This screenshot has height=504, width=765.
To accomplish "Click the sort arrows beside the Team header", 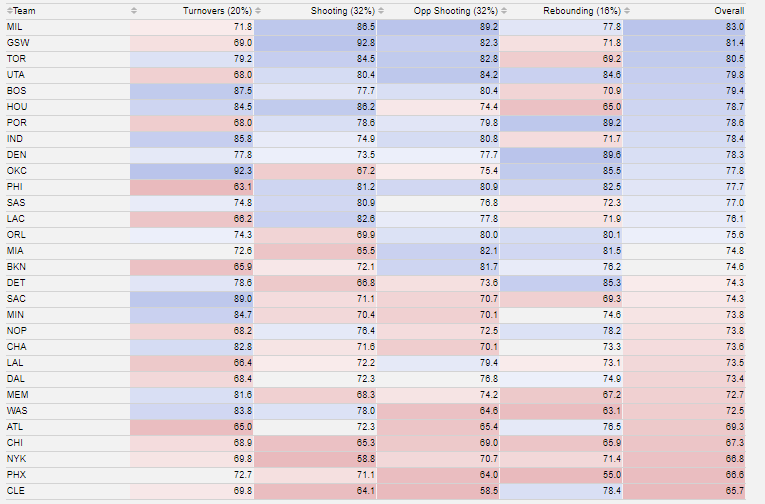I will (x=7, y=10).
